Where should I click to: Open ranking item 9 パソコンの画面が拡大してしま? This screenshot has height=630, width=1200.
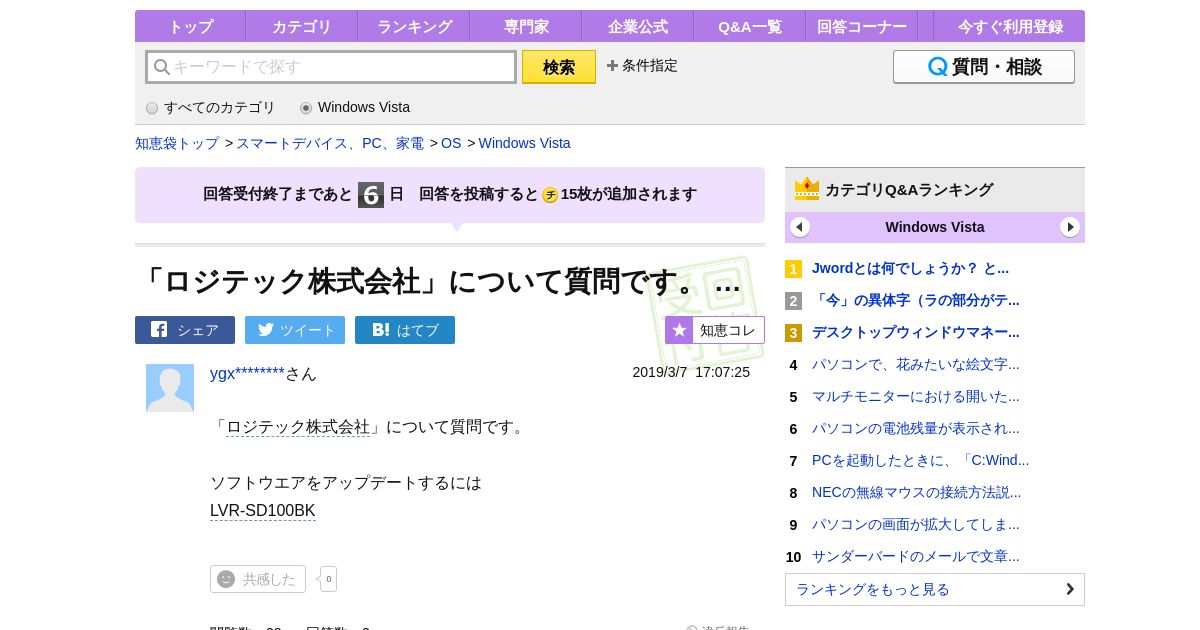coord(916,524)
